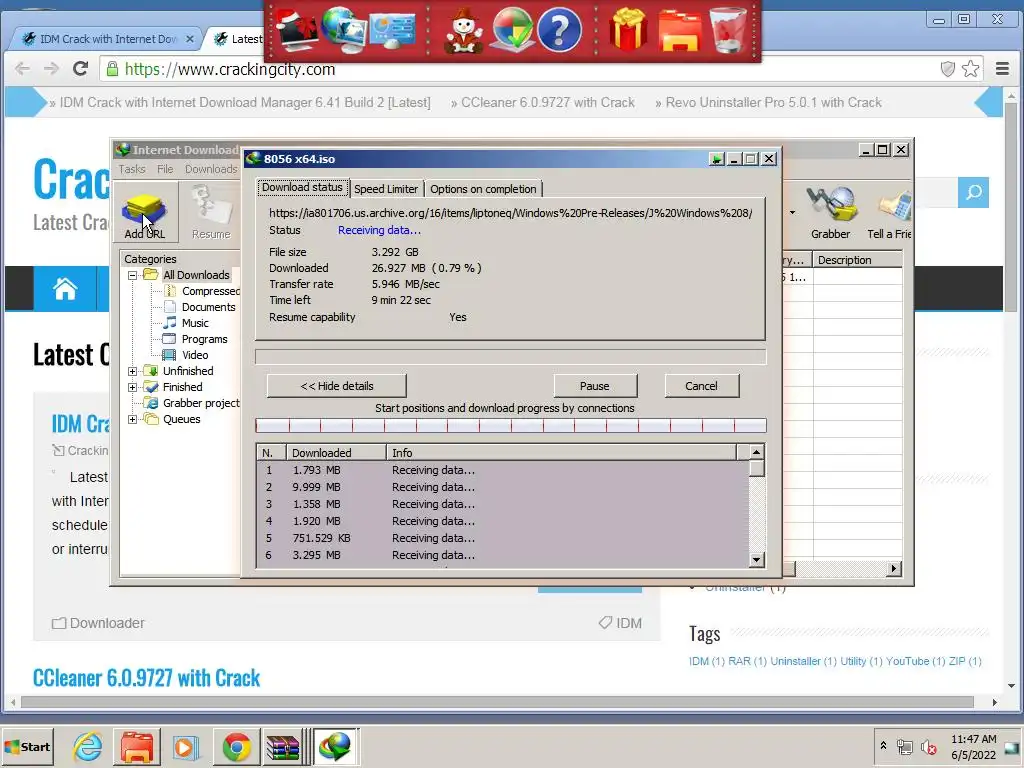Viewport: 1024px width, 768px height.
Task: Open the file explorer taskbar icon
Action: pyautogui.click(x=136, y=746)
